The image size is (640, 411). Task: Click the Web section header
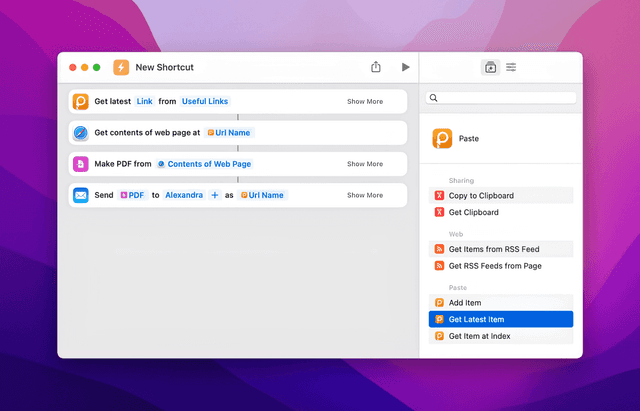[x=456, y=234]
